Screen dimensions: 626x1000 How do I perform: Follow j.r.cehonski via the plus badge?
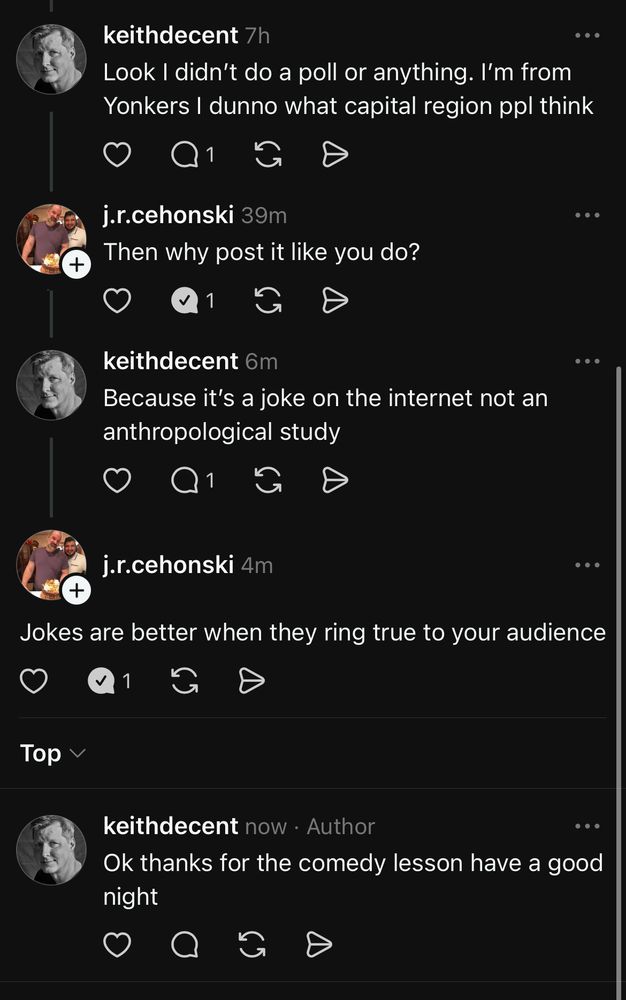[x=76, y=265]
